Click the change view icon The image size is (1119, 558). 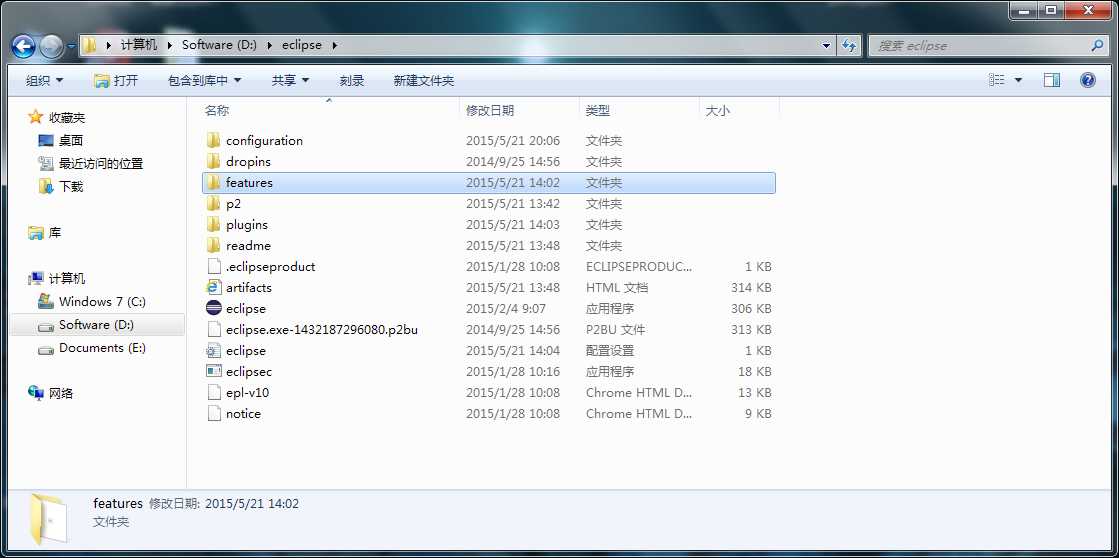(x=997, y=80)
